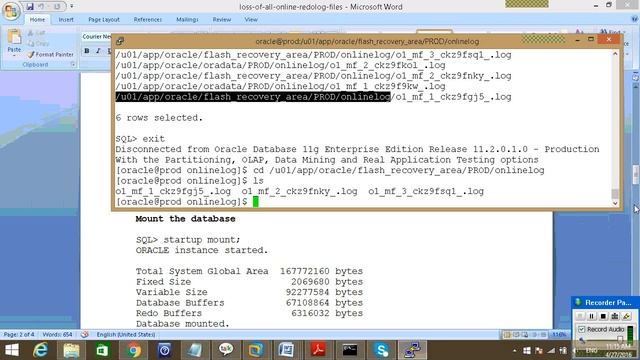Click the Courier New font name box
Viewport: 640px width, 360px height.
(x=97, y=37)
